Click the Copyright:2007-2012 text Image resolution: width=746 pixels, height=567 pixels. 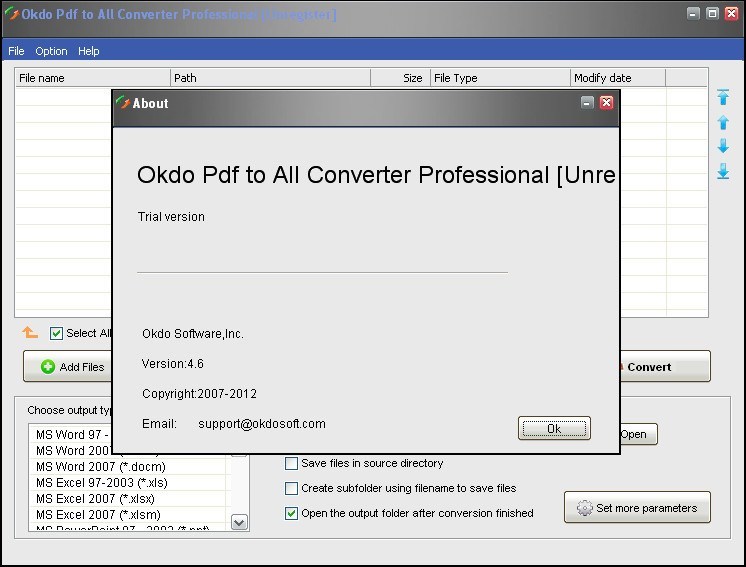[x=199, y=394]
